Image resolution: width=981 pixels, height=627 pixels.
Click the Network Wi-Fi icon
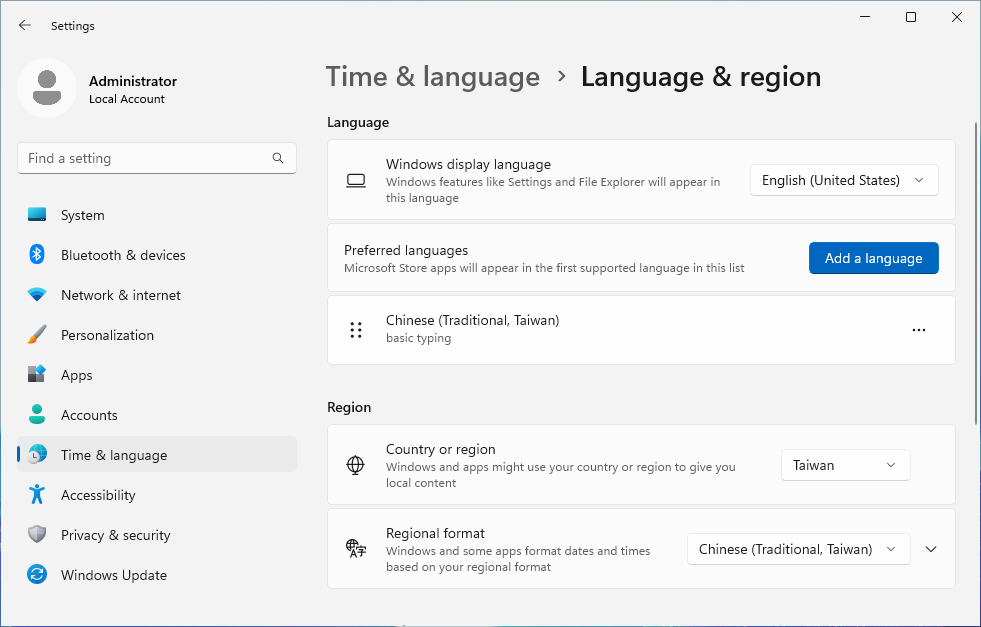tap(37, 295)
